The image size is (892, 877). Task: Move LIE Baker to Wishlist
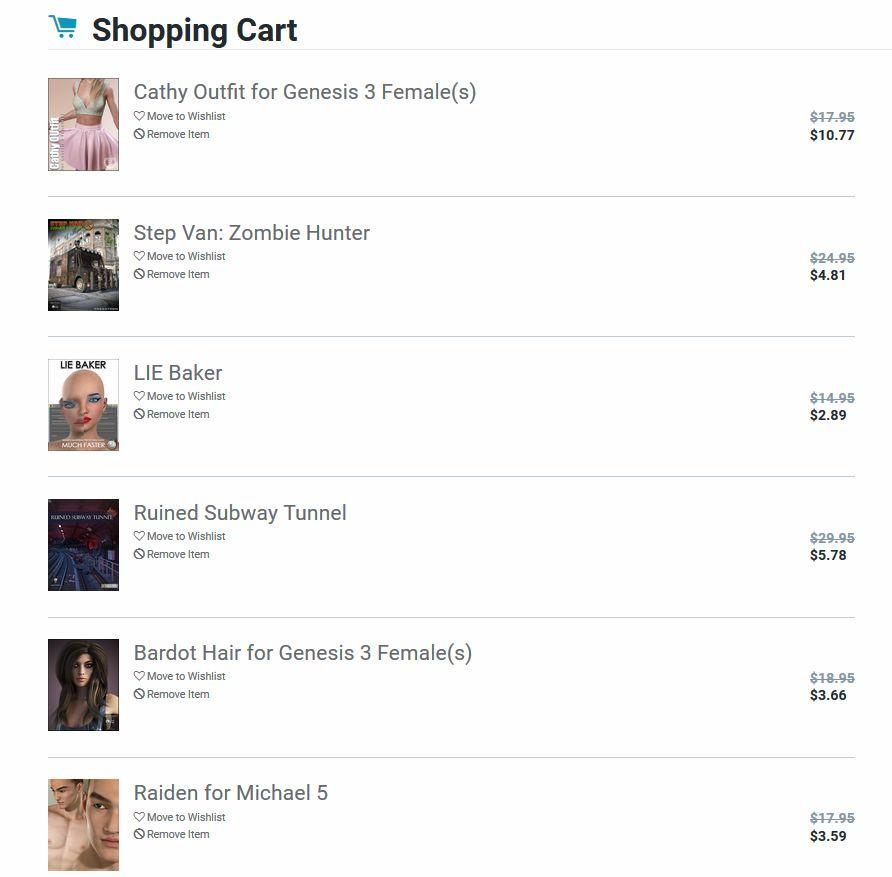pyautogui.click(x=185, y=396)
